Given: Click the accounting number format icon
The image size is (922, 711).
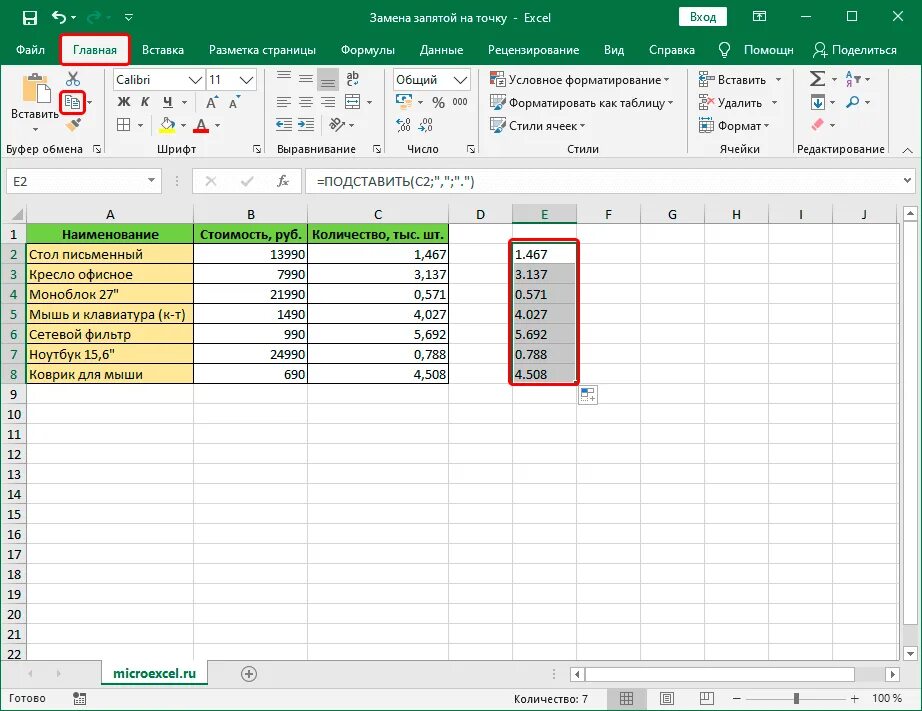Looking at the screenshot, I should tap(404, 102).
